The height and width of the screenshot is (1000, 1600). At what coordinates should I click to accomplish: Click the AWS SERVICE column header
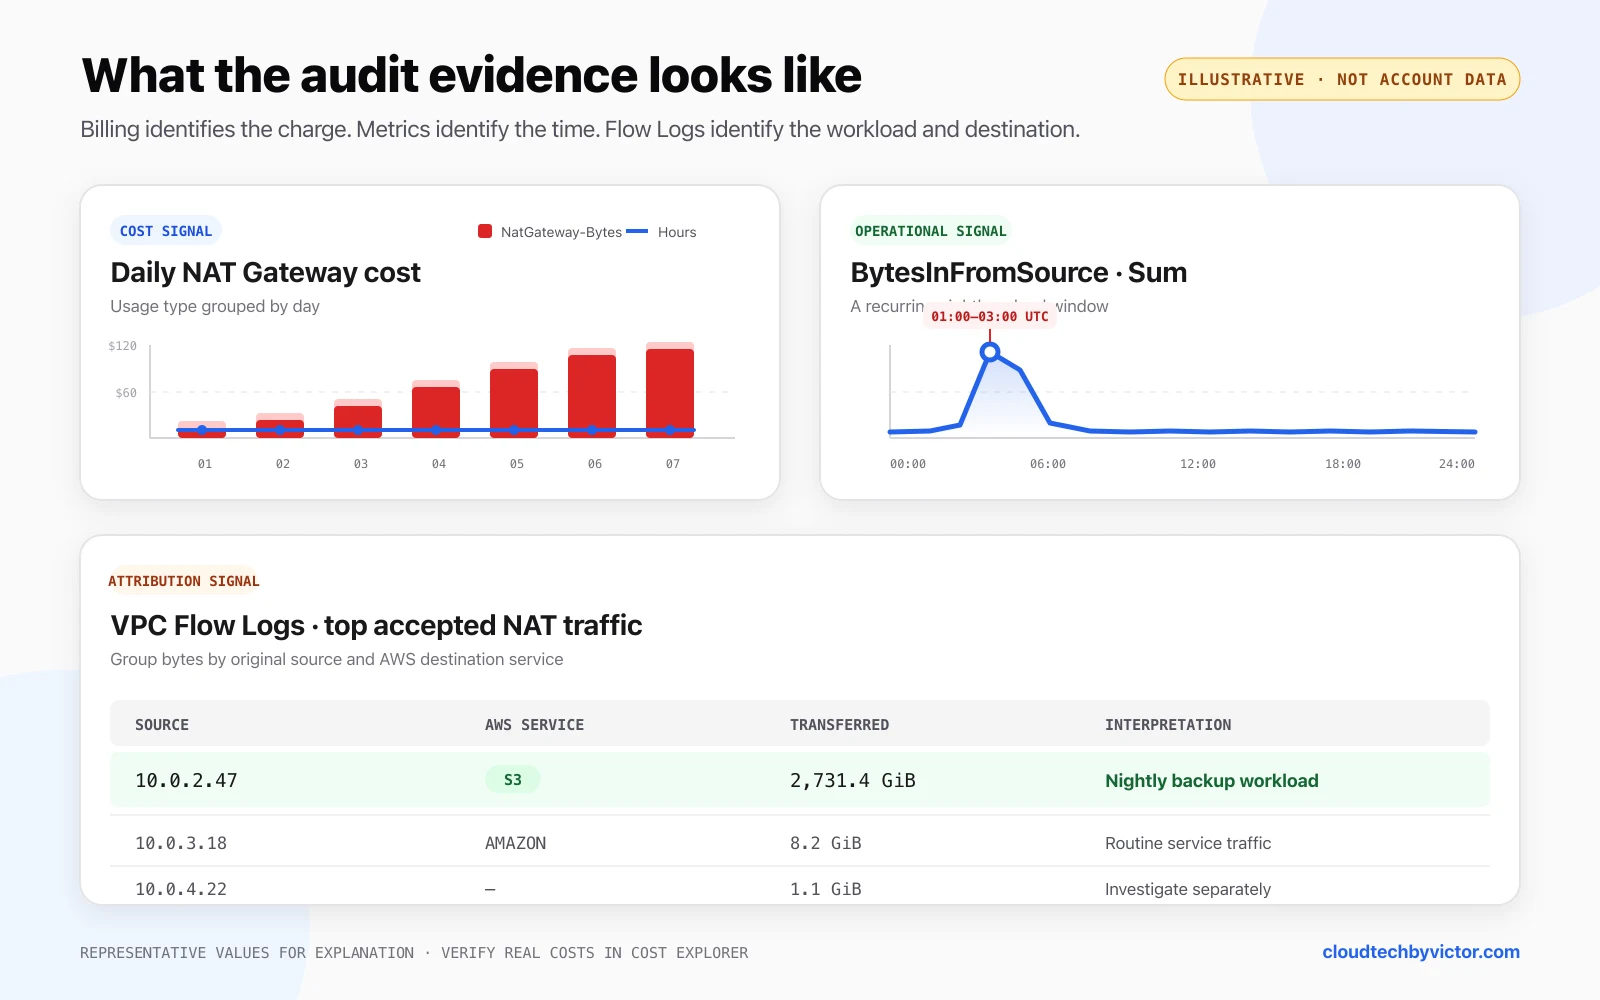click(534, 725)
